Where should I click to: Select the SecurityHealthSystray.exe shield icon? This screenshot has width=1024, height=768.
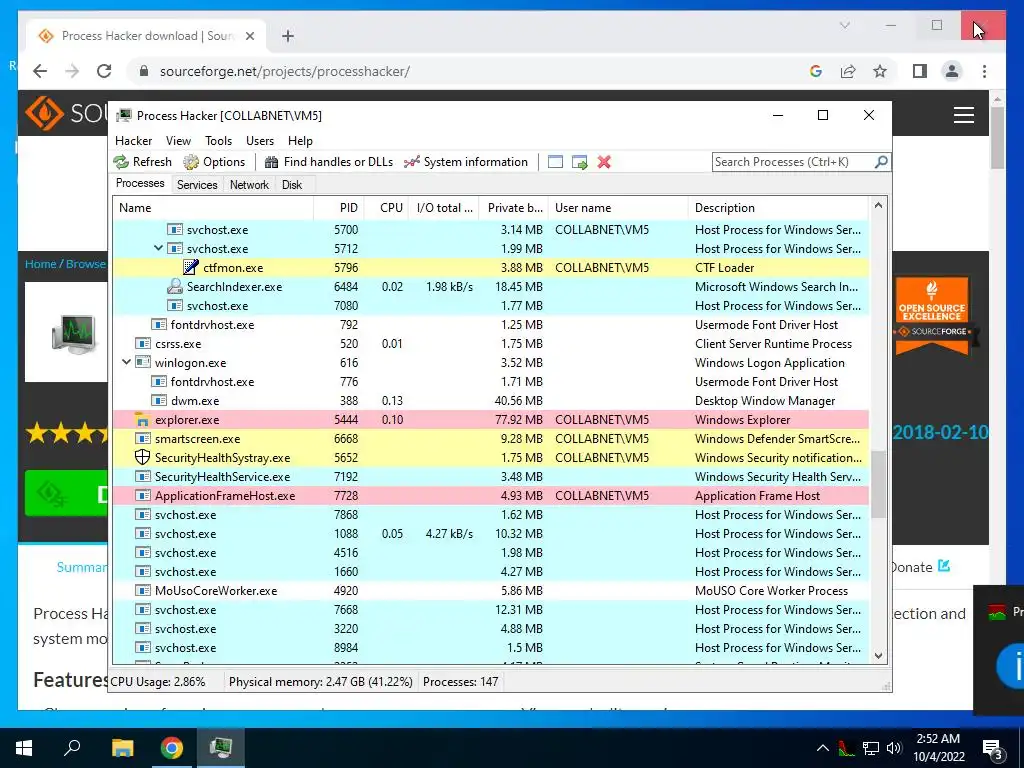(x=142, y=457)
